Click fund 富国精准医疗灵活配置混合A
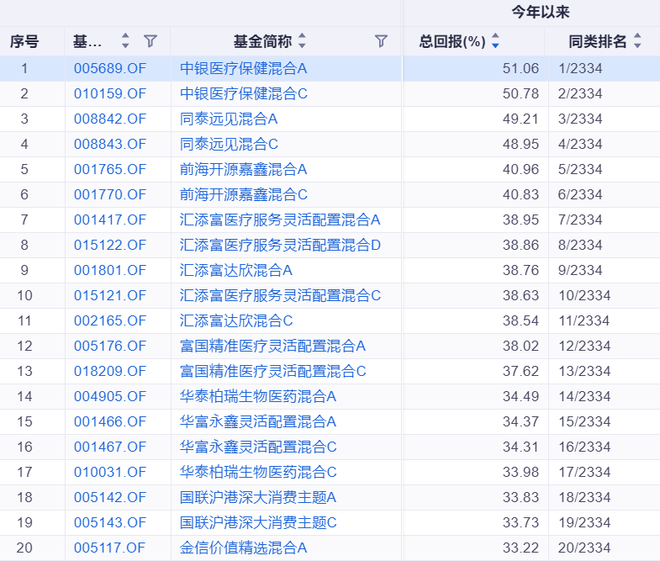 [x=273, y=345]
